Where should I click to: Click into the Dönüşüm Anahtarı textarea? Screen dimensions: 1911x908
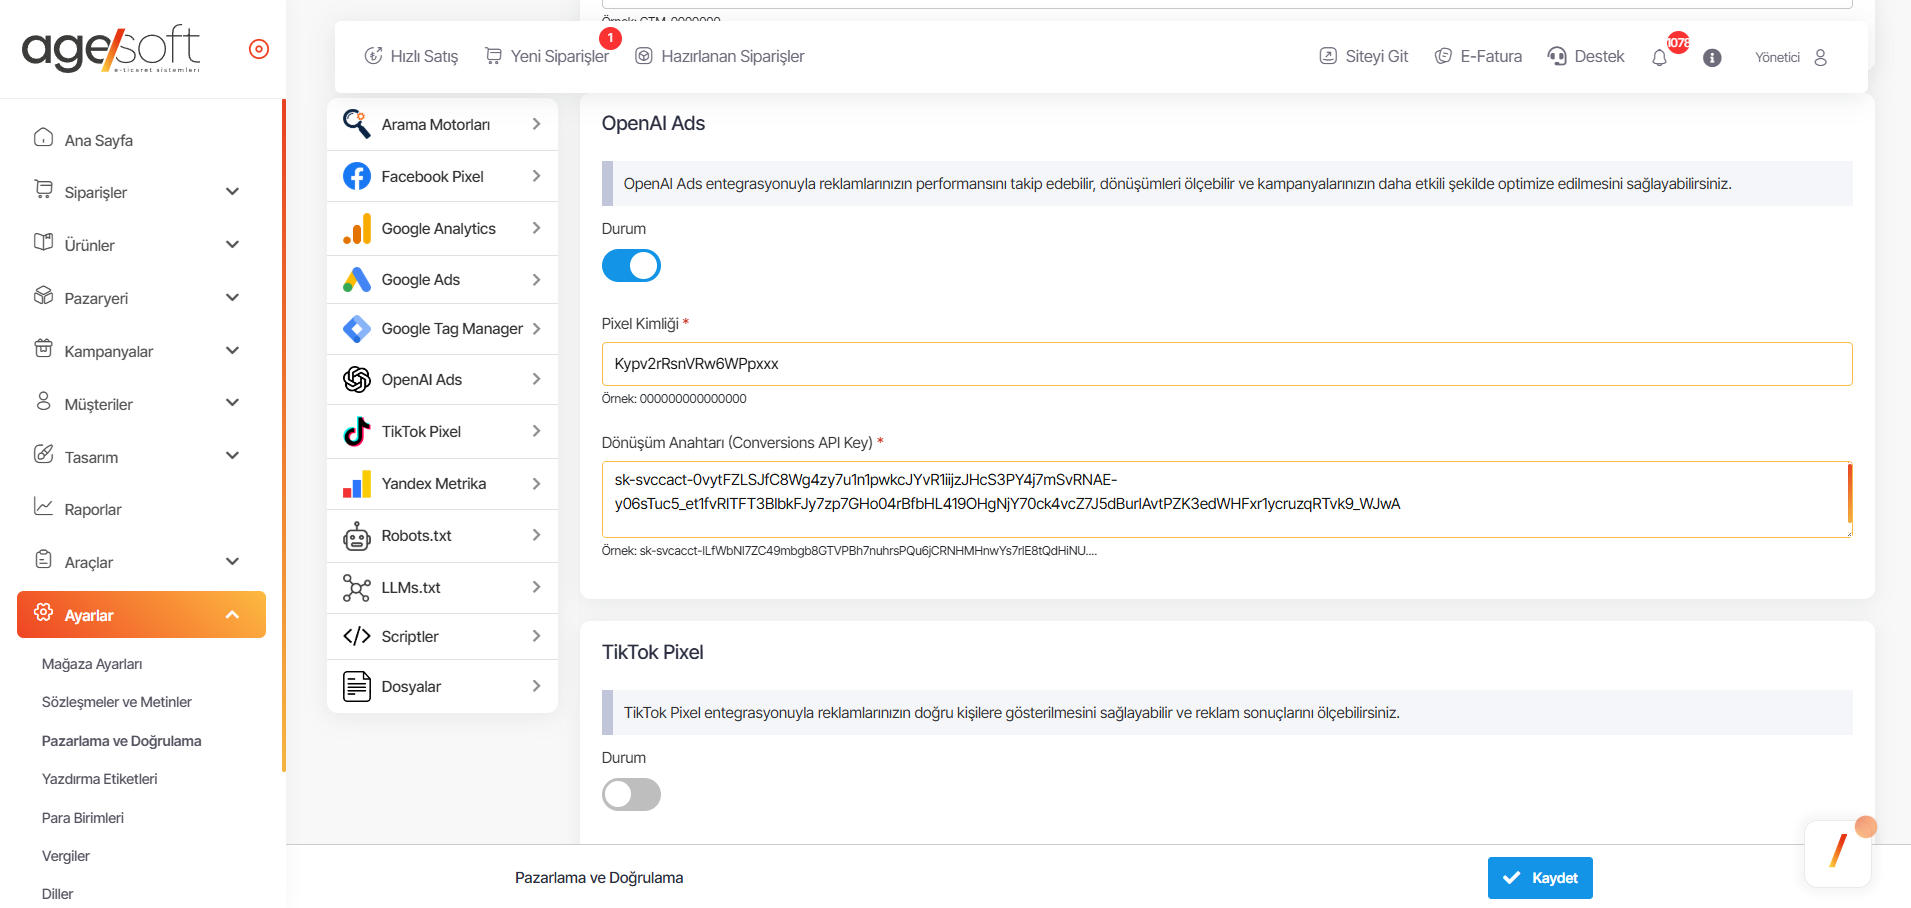click(1227, 499)
